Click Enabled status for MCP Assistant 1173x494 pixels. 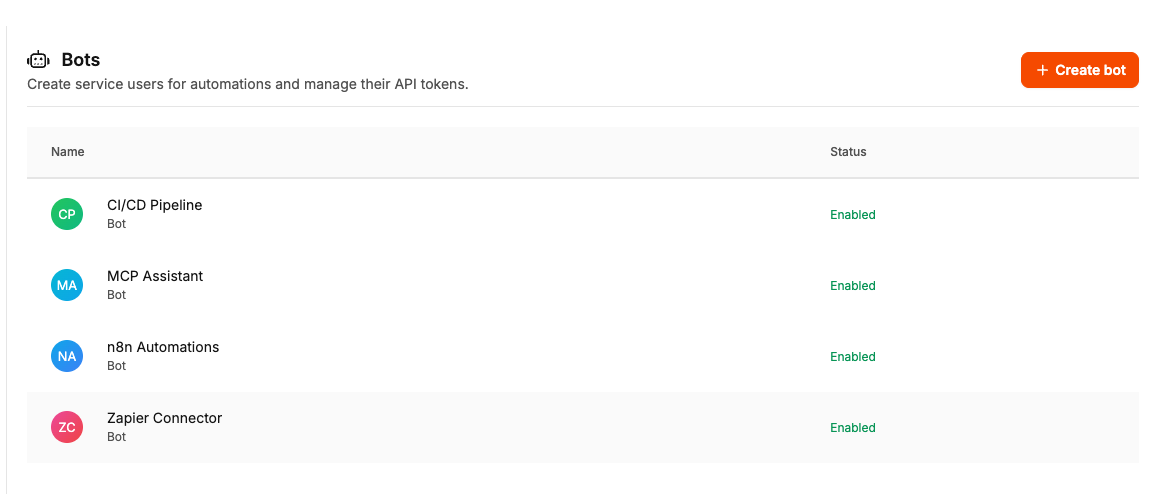(852, 286)
